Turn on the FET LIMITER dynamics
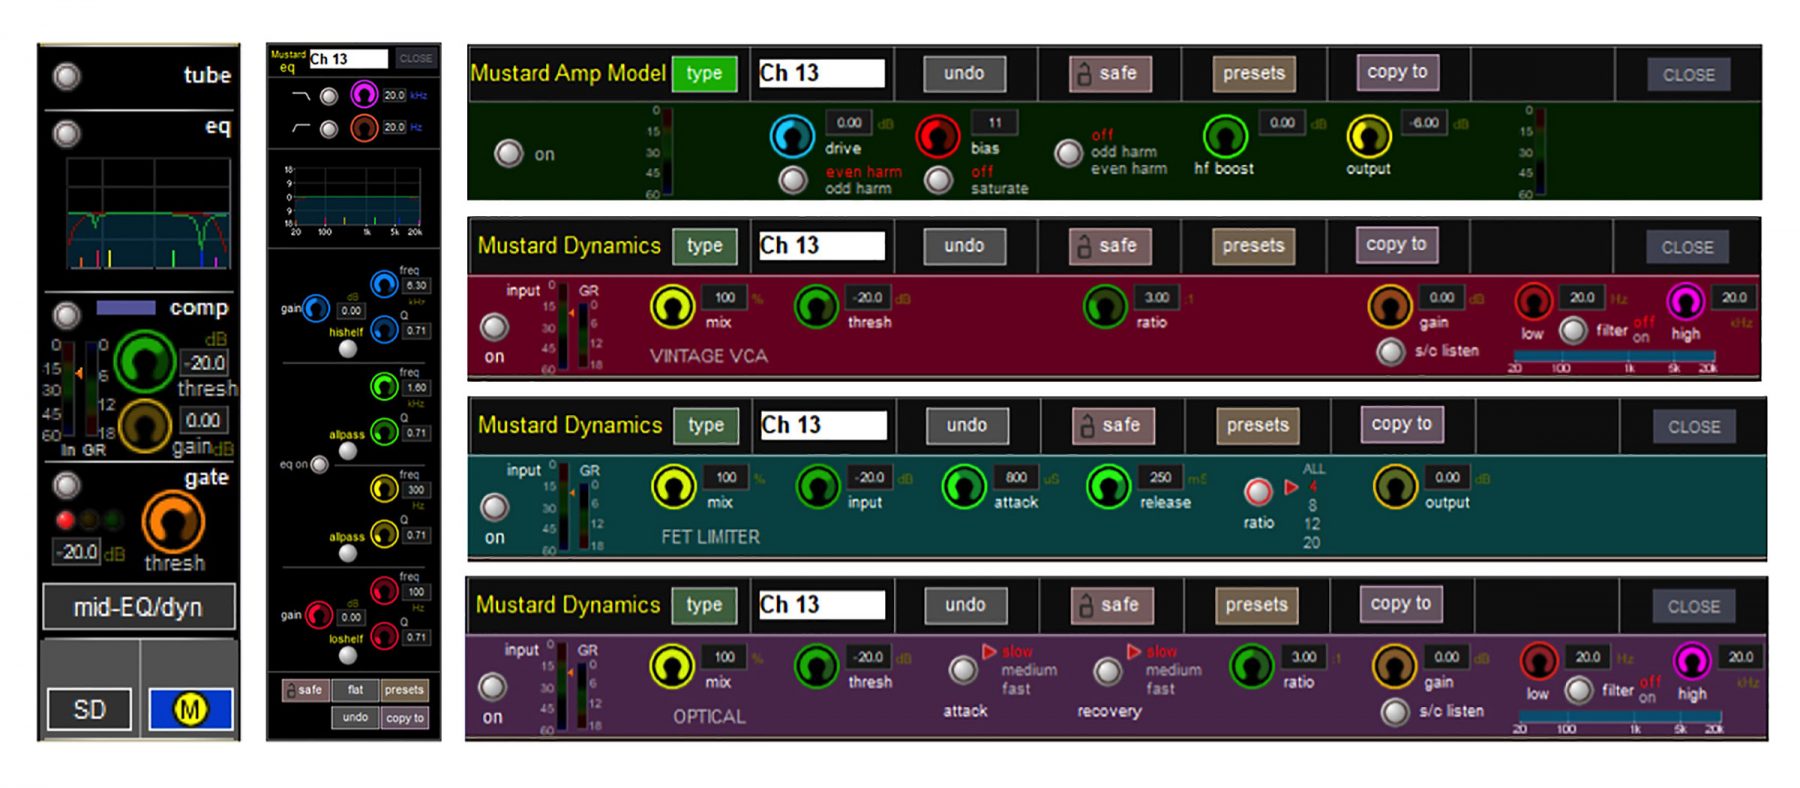Image resolution: width=1800 pixels, height=788 pixels. [495, 506]
